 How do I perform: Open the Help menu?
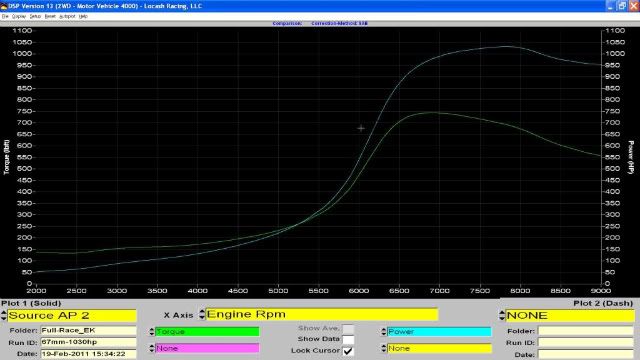(x=83, y=16)
